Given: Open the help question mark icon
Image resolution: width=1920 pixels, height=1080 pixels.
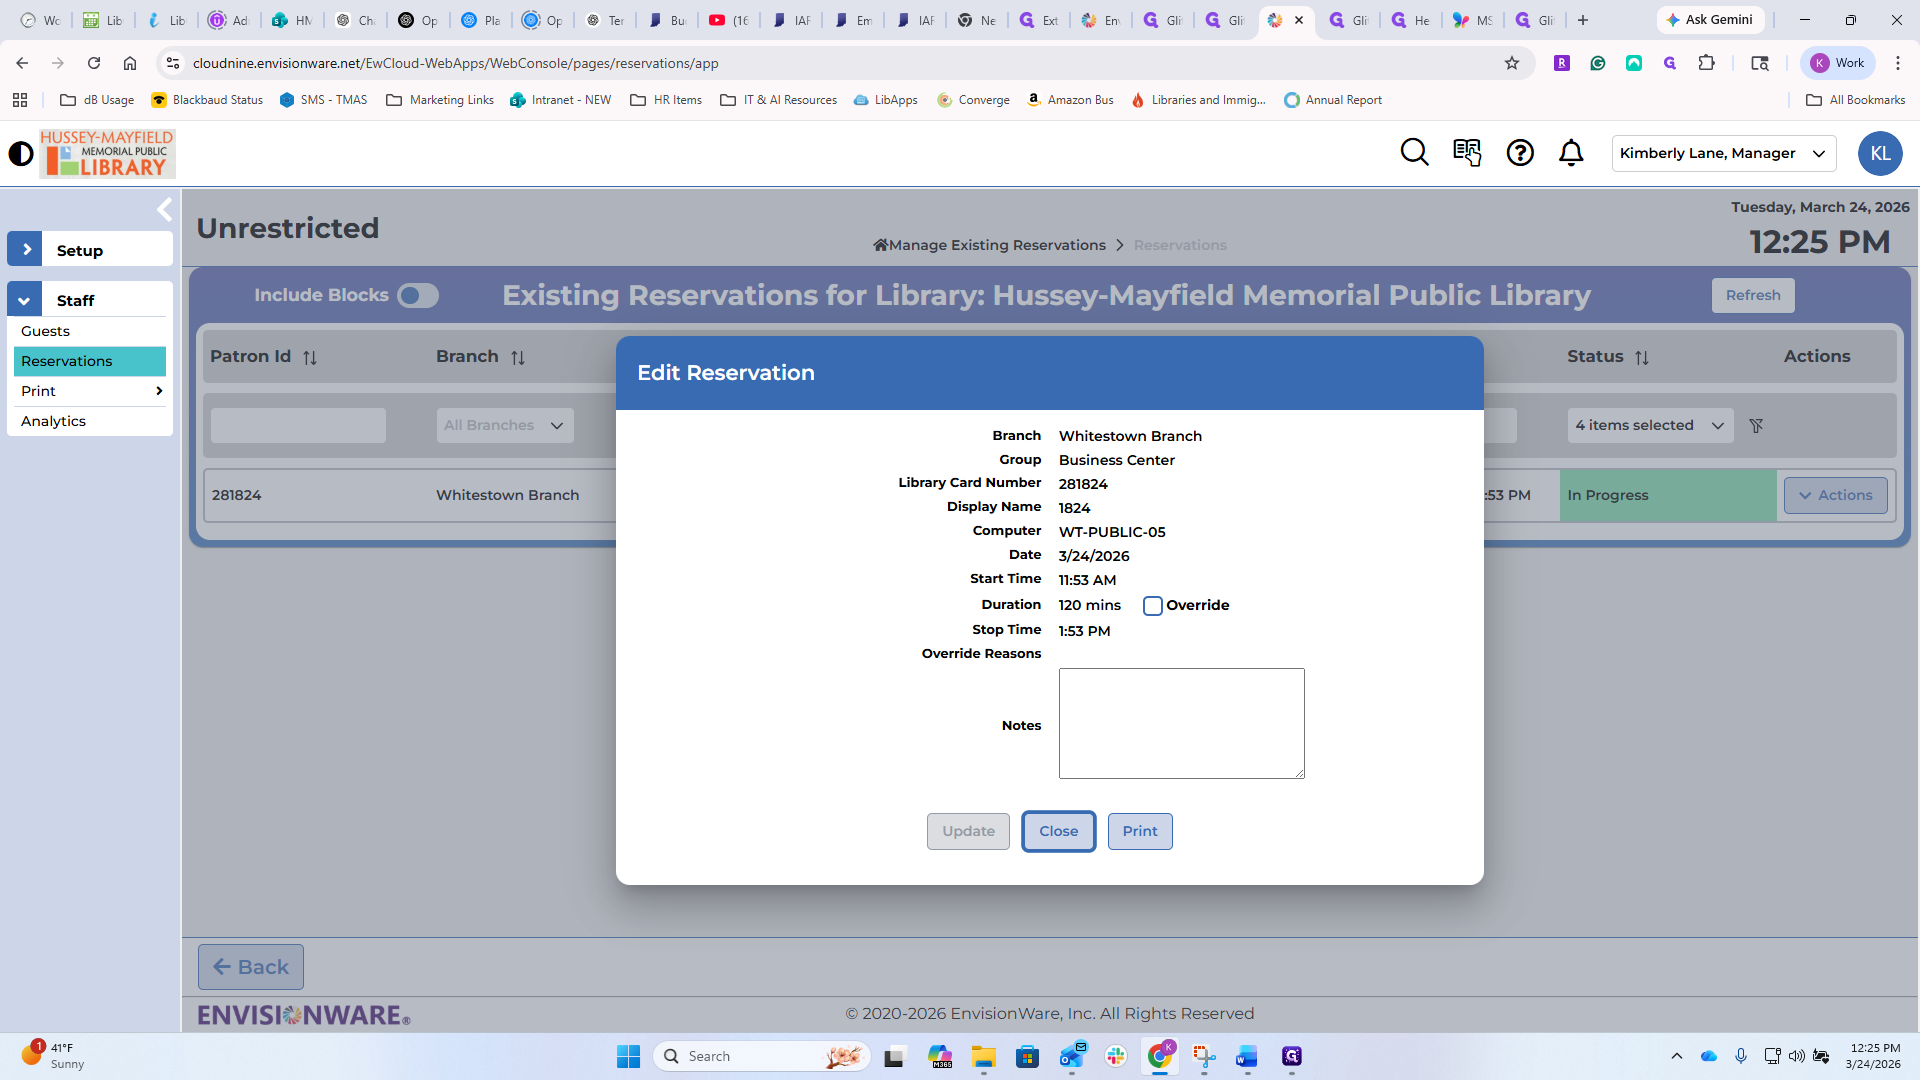Looking at the screenshot, I should click(1520, 152).
